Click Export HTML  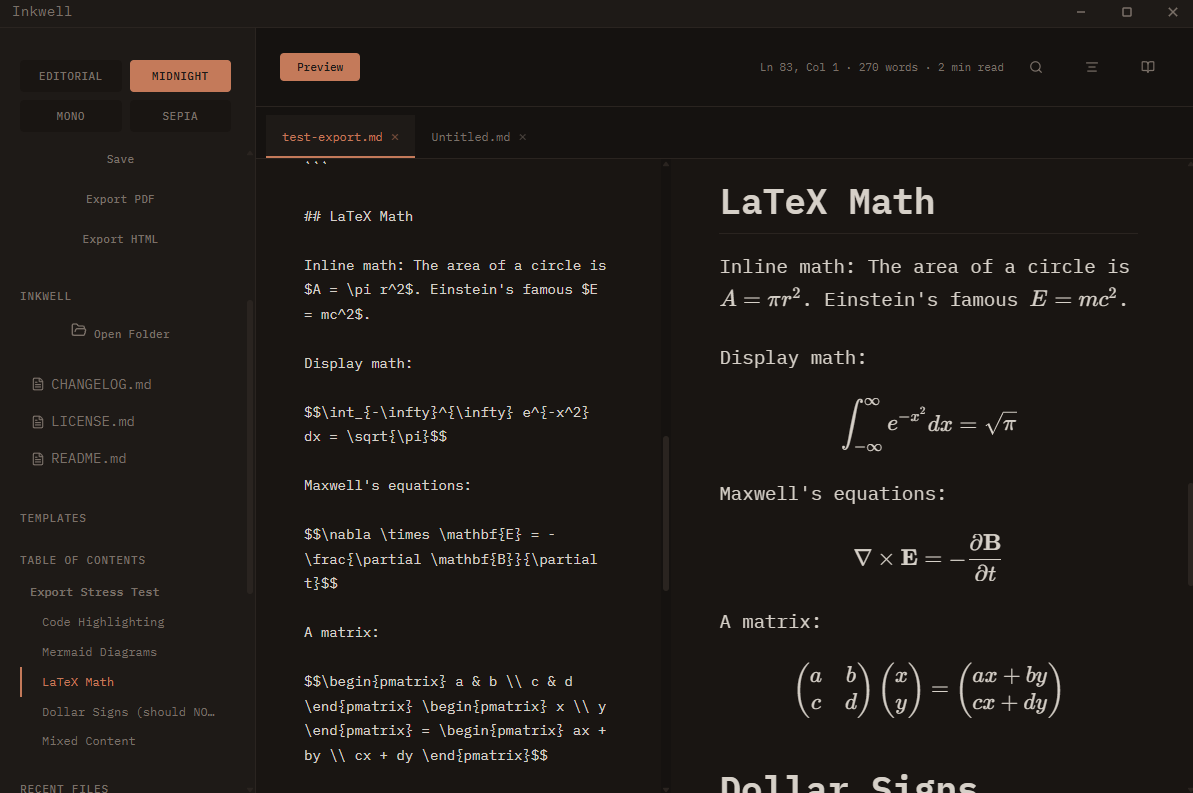click(120, 239)
